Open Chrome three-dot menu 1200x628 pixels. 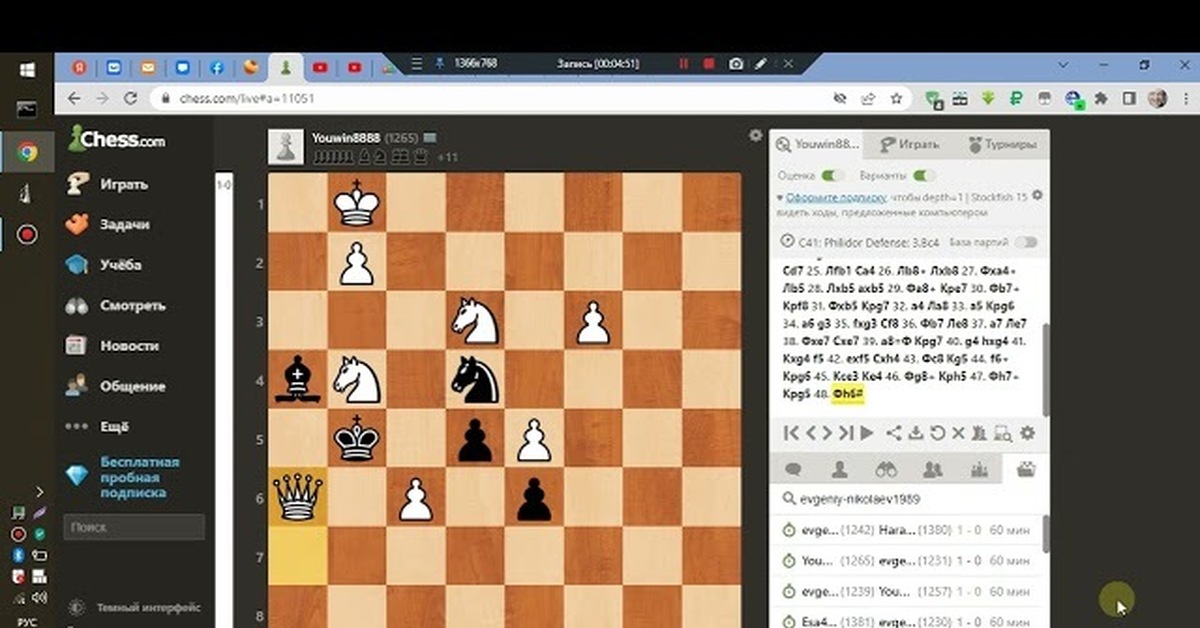point(1184,99)
